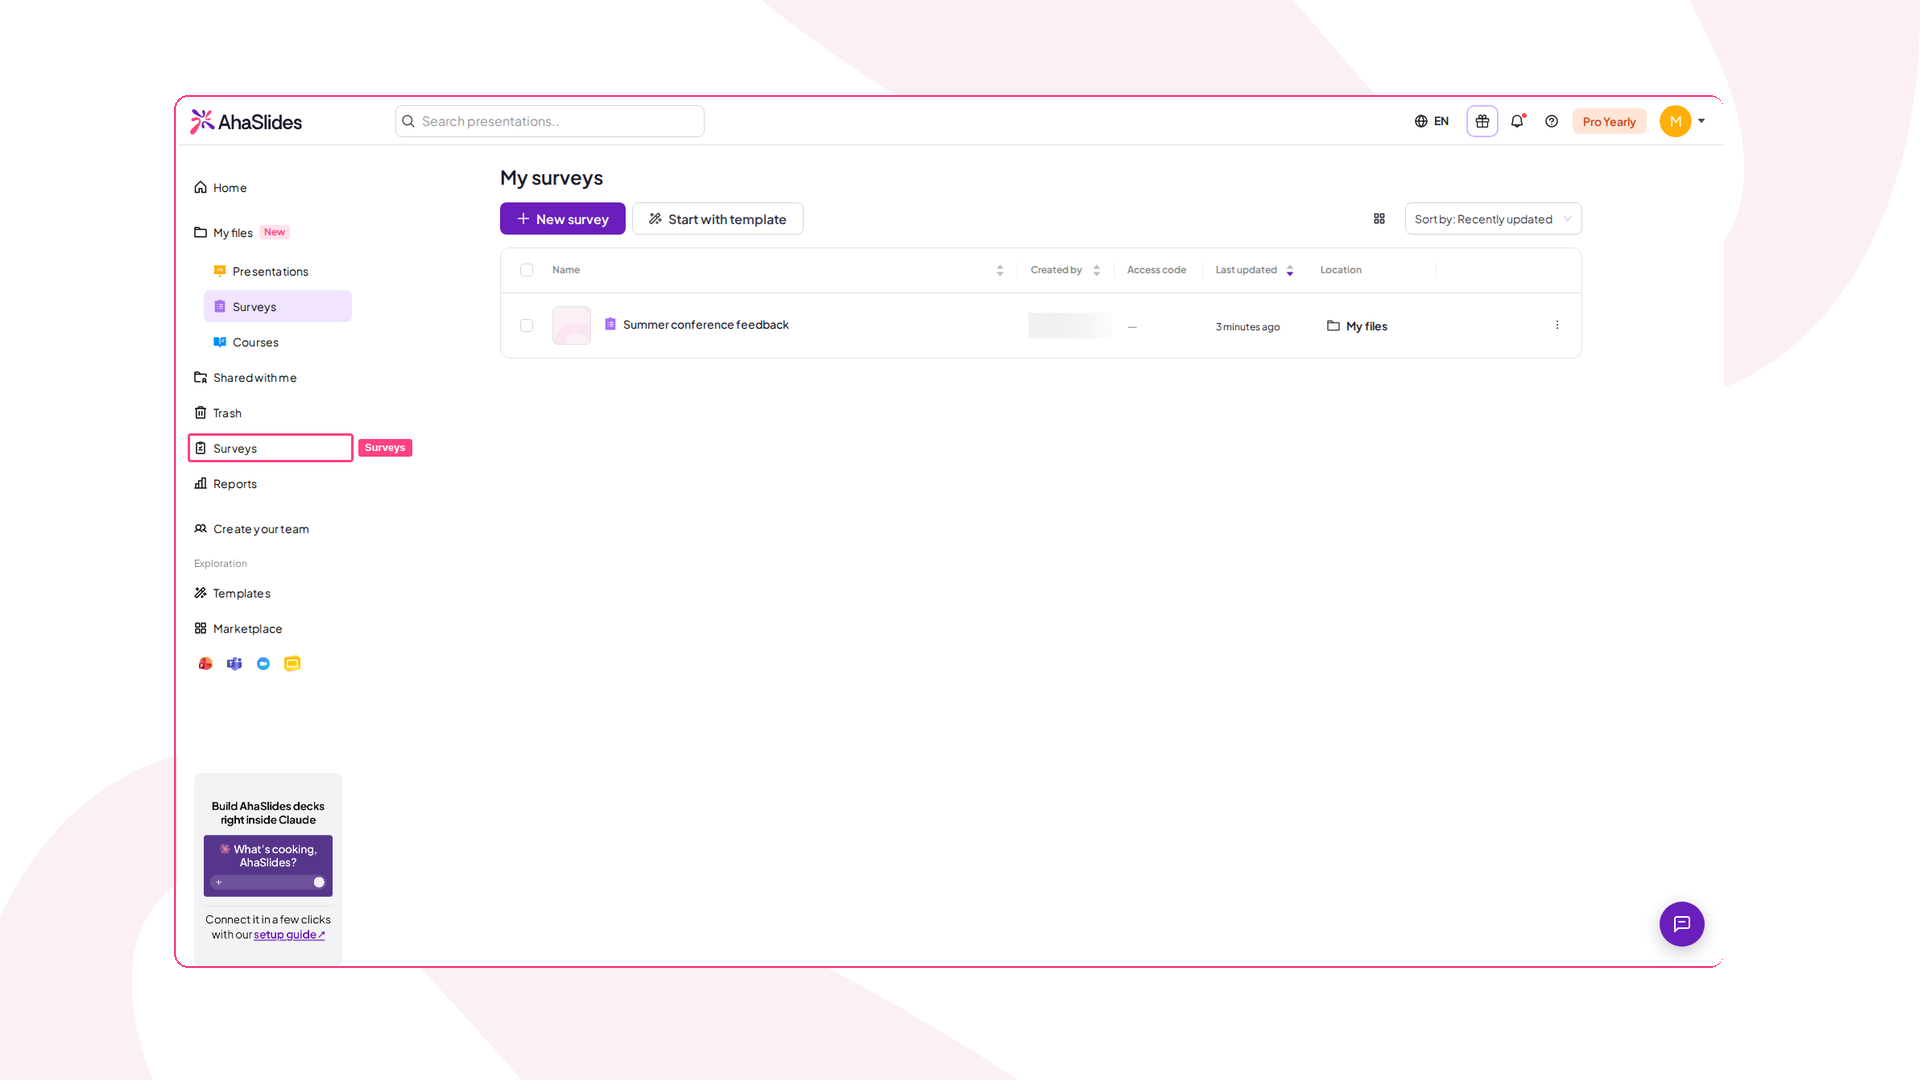Viewport: 1920px width, 1080px height.
Task: Open the live chat support bubble
Action: pos(1682,924)
